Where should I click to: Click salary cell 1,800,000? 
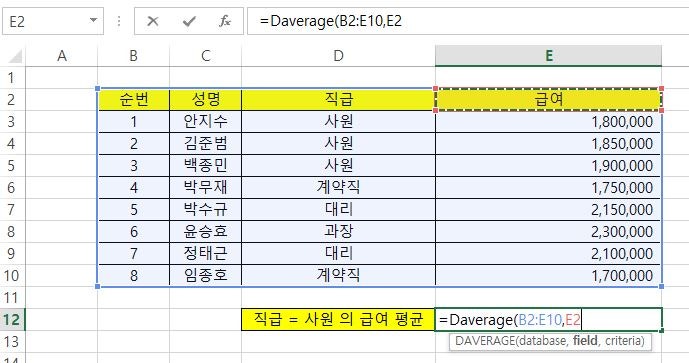click(548, 122)
